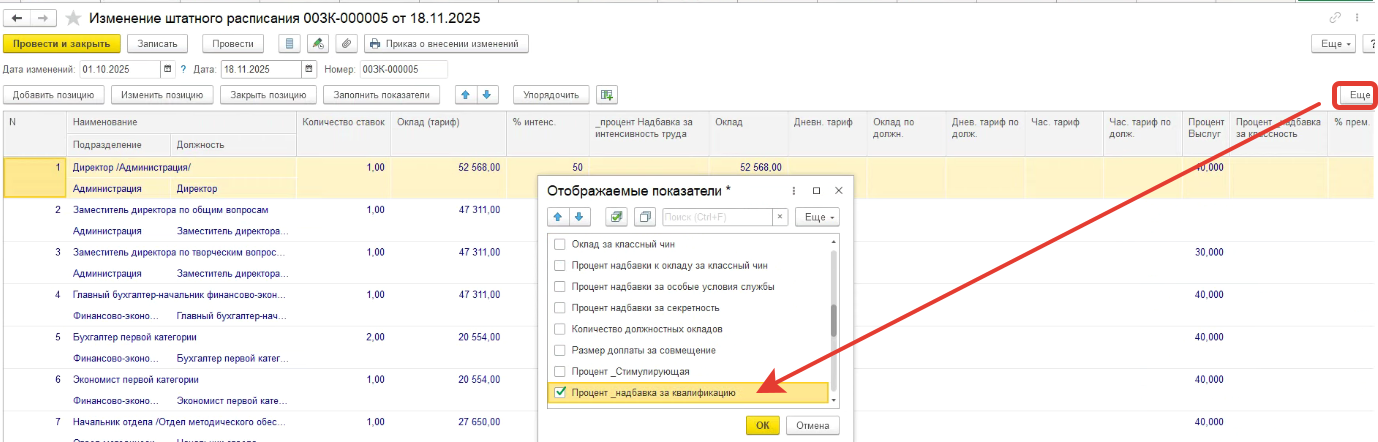Tick Оклад за классный чин checkbox
Screen dimensions: 1378x442
(560, 244)
